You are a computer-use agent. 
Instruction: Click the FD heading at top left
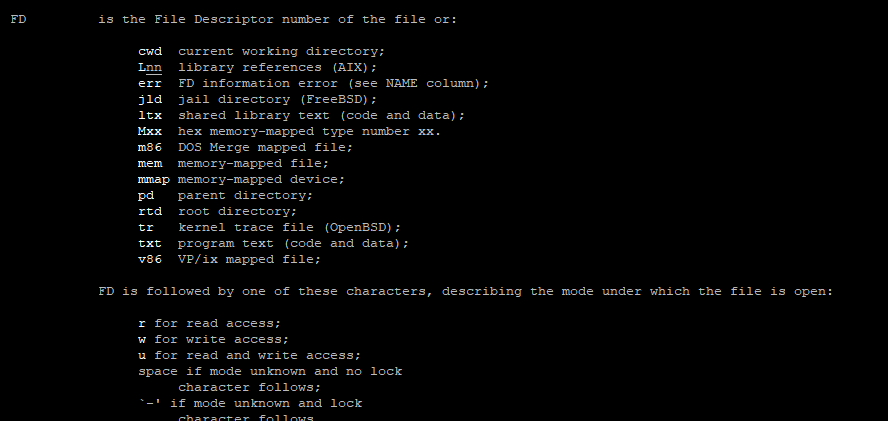[18, 19]
